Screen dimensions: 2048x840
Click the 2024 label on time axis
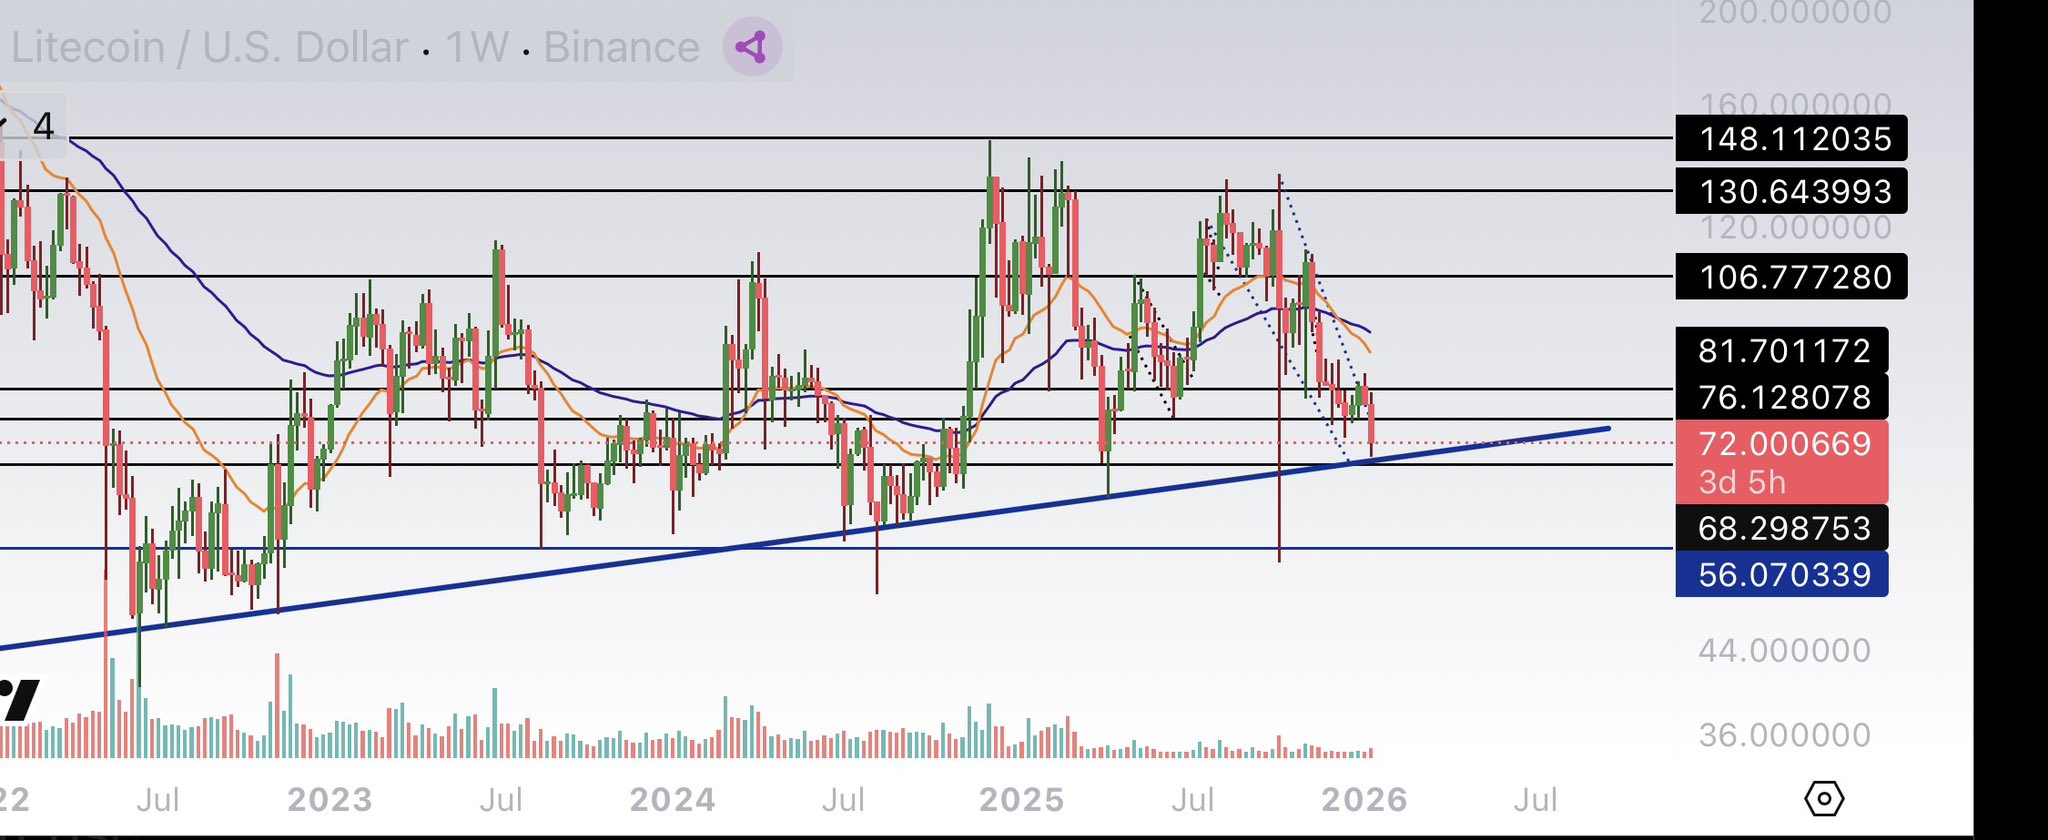[x=673, y=800]
